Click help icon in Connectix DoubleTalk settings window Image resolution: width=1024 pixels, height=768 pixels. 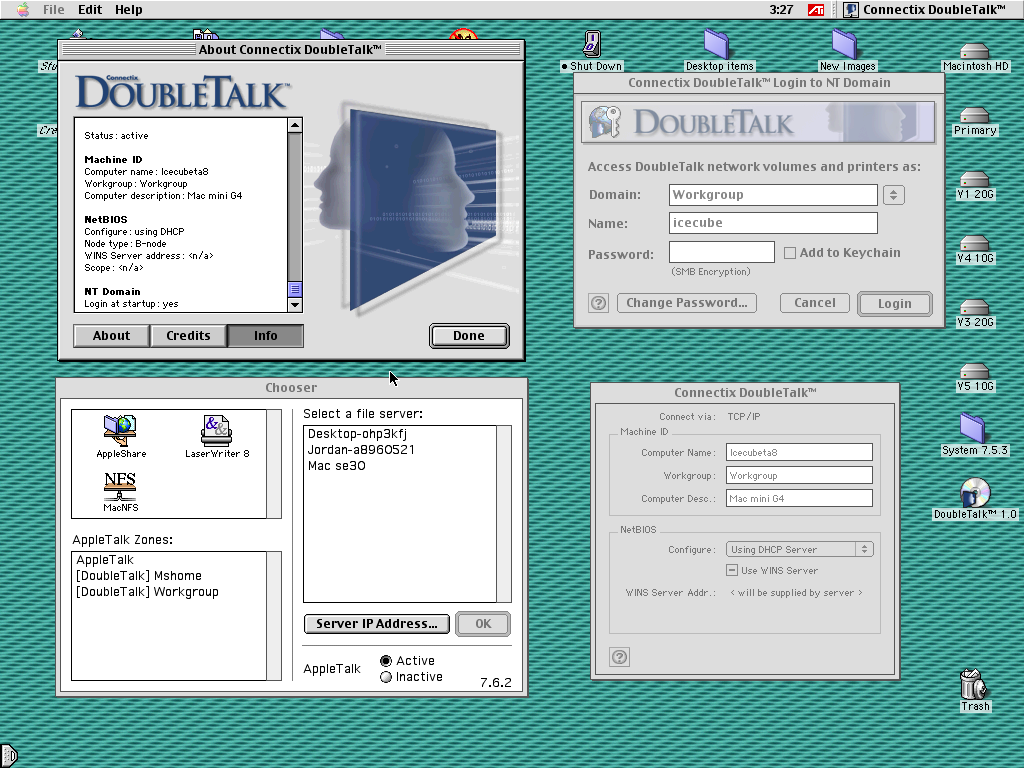coord(619,657)
